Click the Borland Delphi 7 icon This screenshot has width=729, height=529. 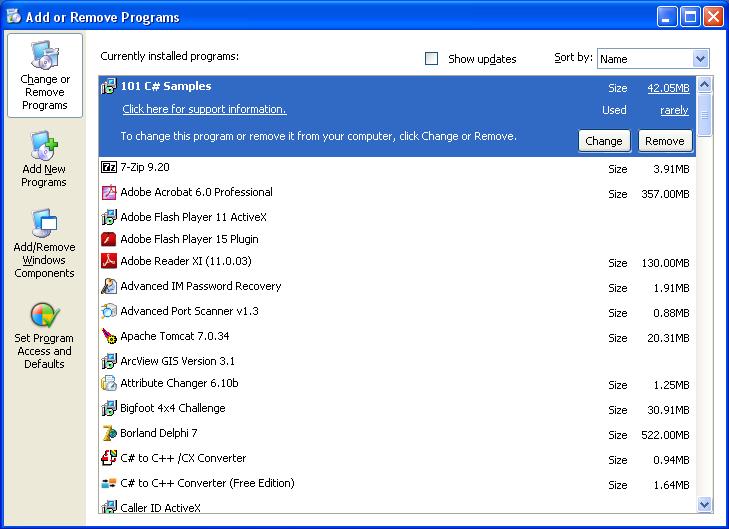click(109, 433)
